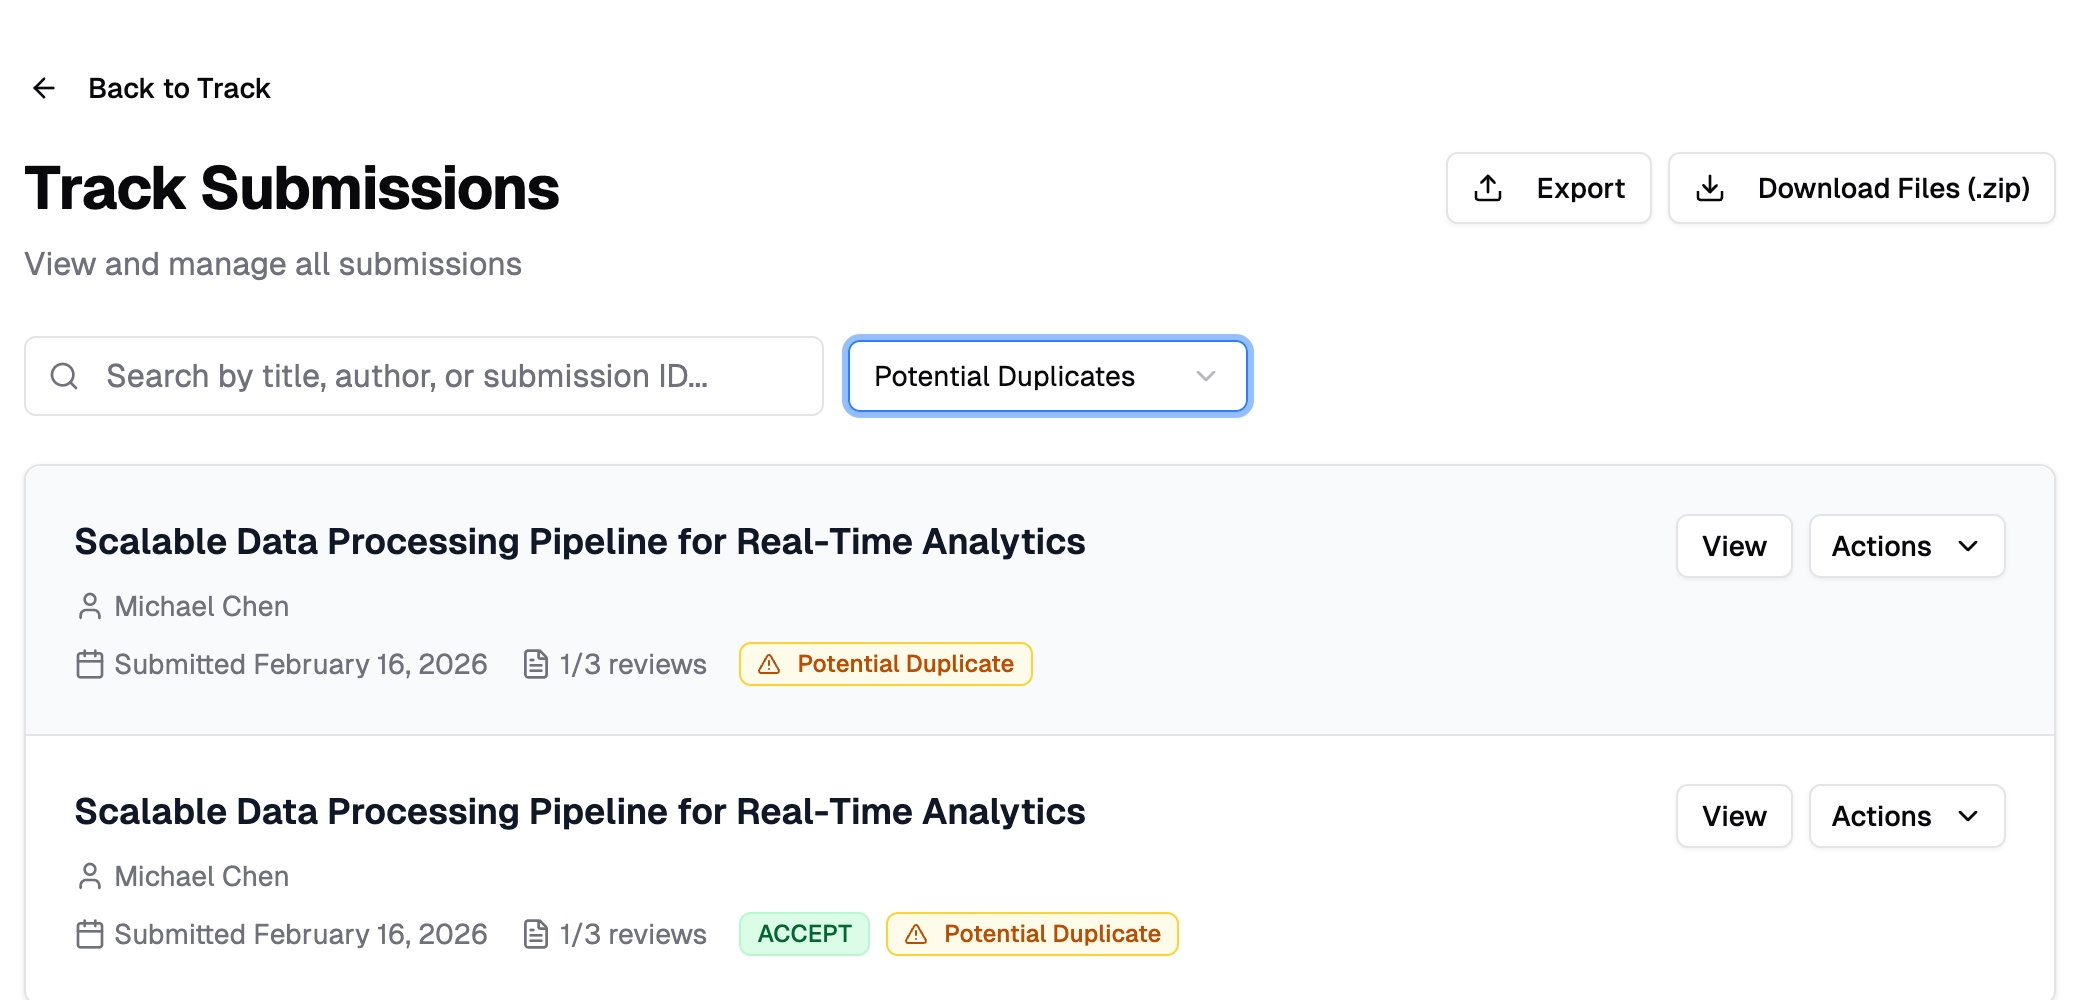
Task: Click reviews document icon on second submission
Action: [x=536, y=934]
